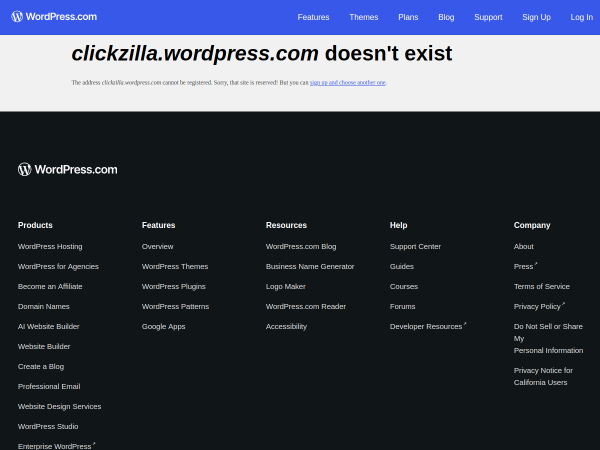Viewport: 600px width, 450px height.
Task: Click the Help column heading
Action: tap(398, 225)
